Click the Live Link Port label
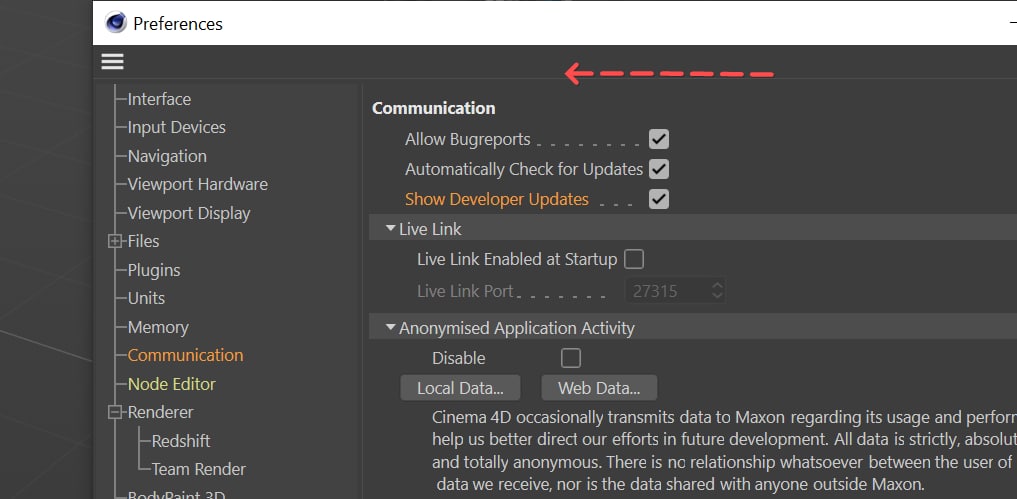Viewport: 1017px width, 499px height. [x=465, y=291]
